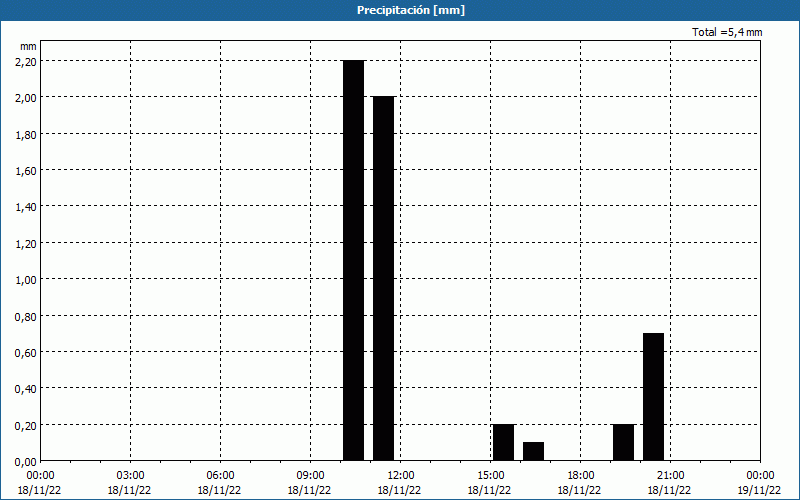This screenshot has height=500, width=800.
Task: Click the 09:00 time label
Action: coord(311,476)
